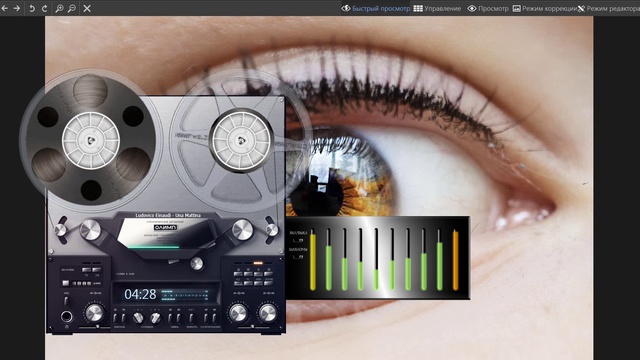Go to the previous image with left arrow
Screen dimensions: 640x360
(x=4, y=8)
